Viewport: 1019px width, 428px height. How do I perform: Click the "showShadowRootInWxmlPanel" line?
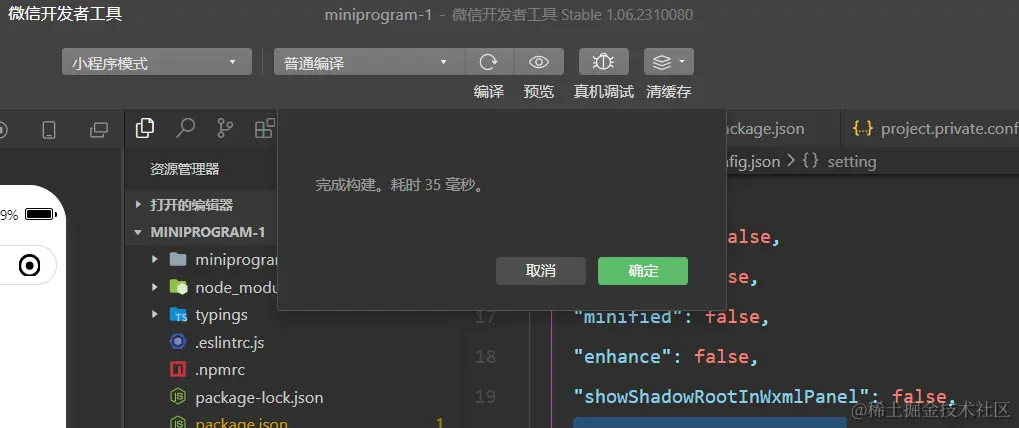click(x=764, y=396)
